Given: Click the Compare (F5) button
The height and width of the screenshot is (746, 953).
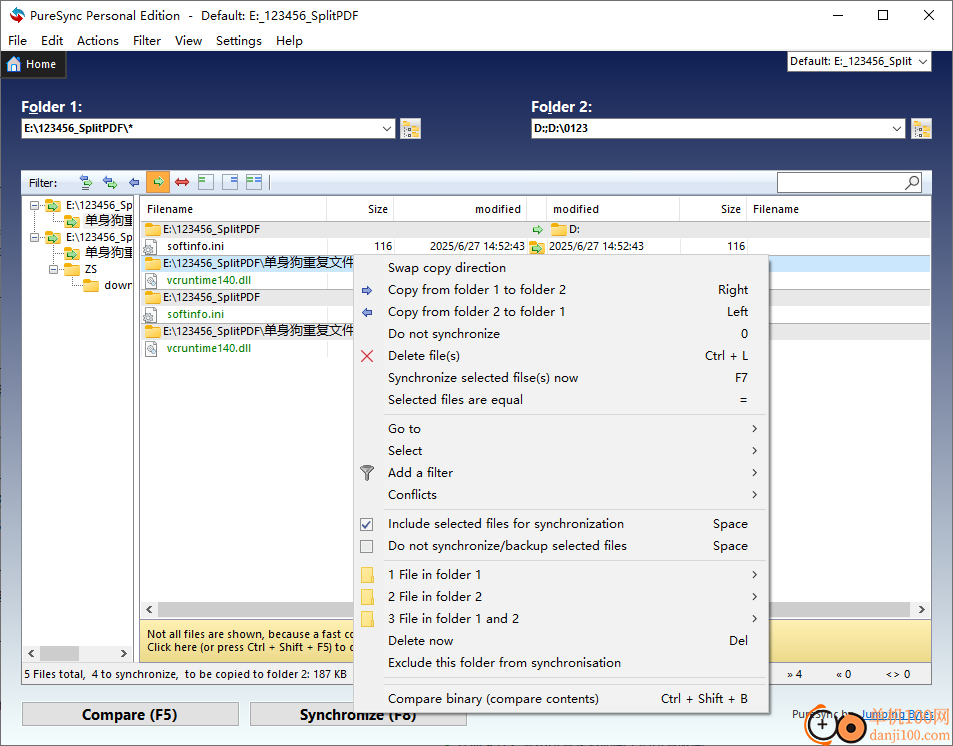Looking at the screenshot, I should tap(130, 714).
